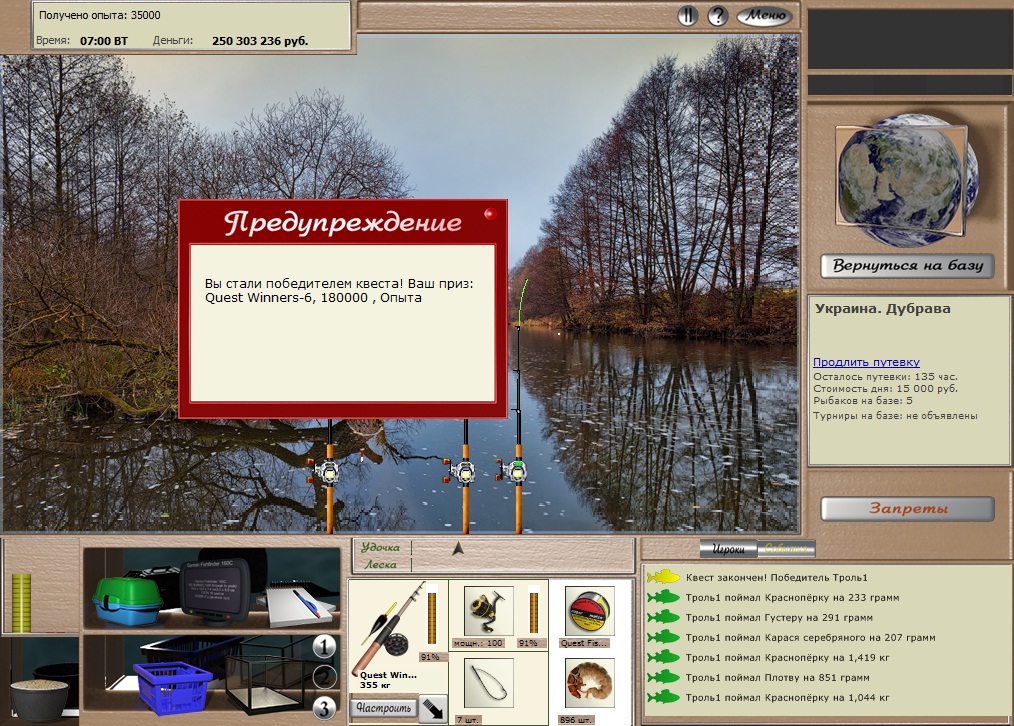
Task: Click the maggot bait icon
Action: pyautogui.click(x=589, y=683)
